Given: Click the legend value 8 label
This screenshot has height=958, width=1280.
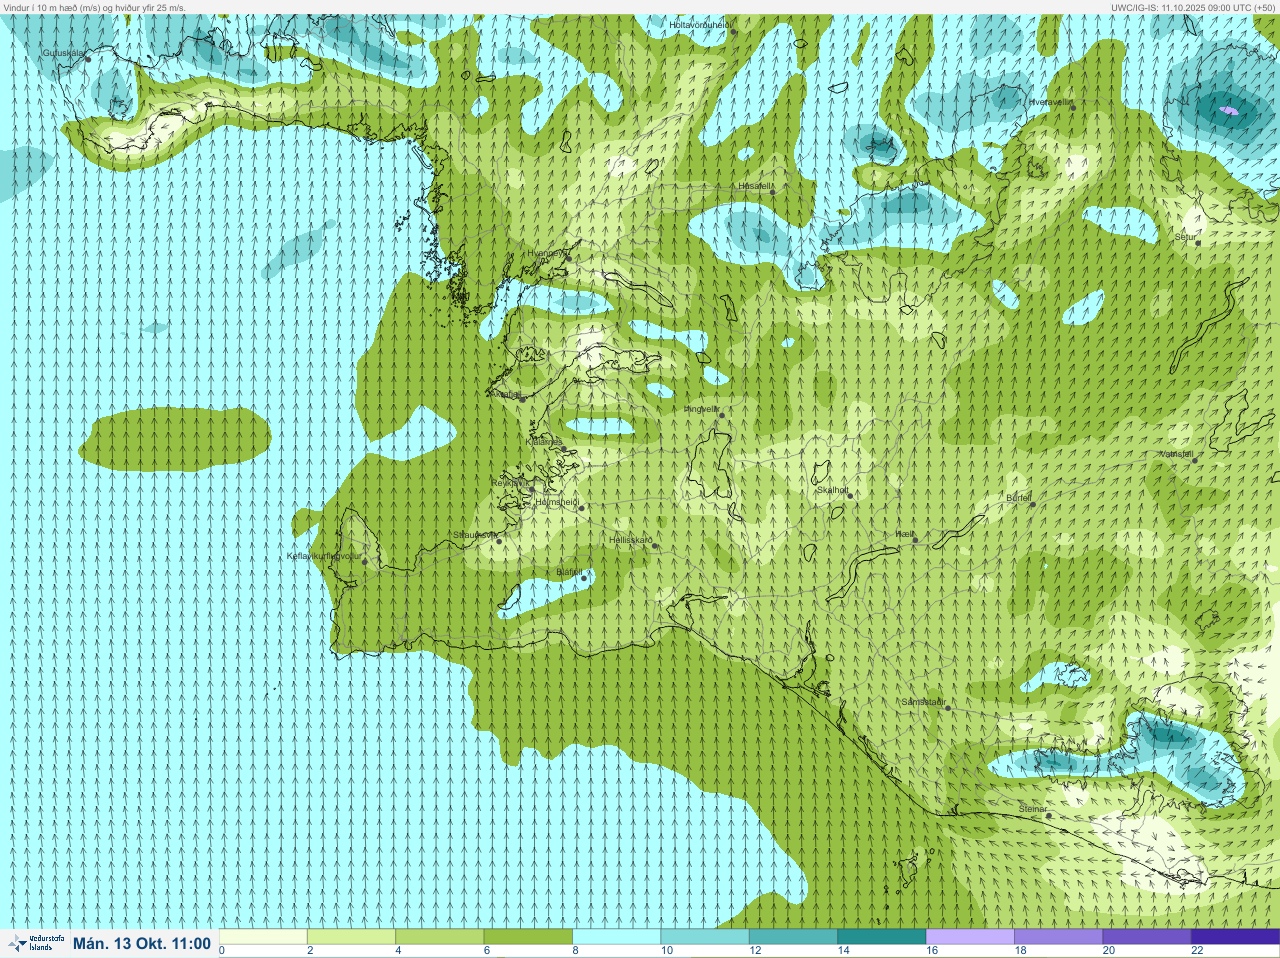Looking at the screenshot, I should [x=575, y=951].
